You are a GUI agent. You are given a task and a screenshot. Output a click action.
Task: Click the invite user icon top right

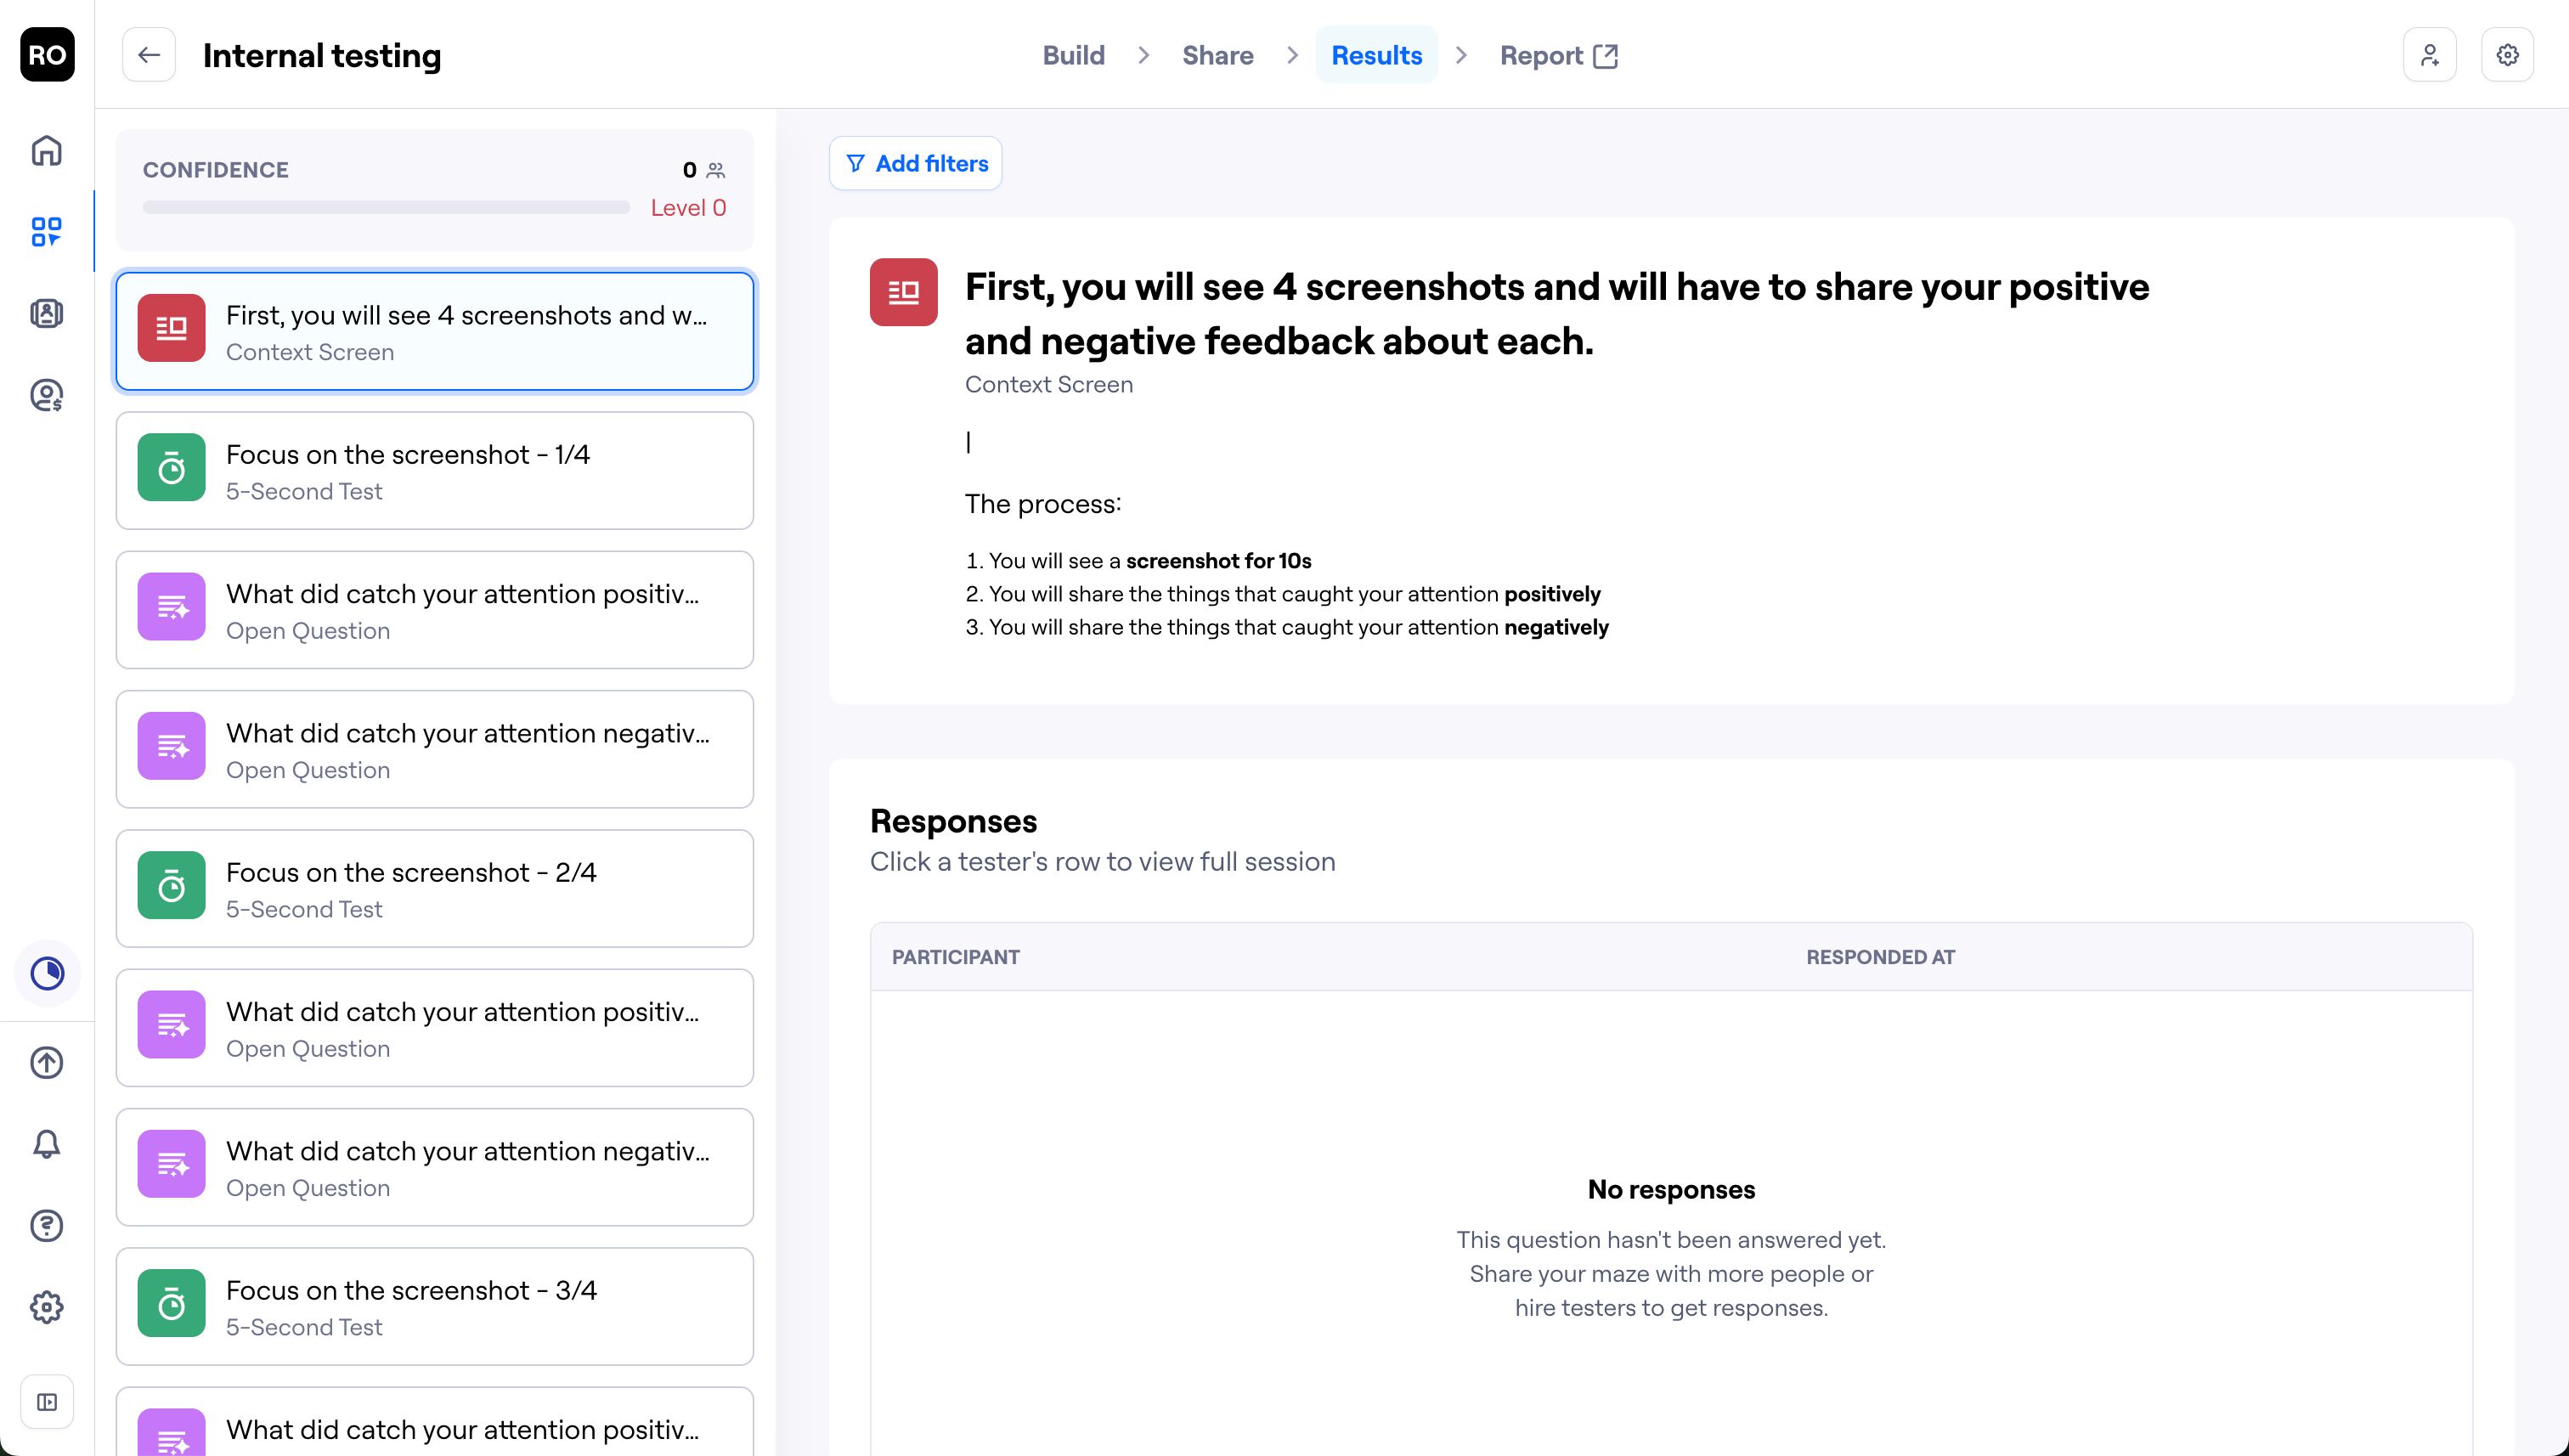2430,55
